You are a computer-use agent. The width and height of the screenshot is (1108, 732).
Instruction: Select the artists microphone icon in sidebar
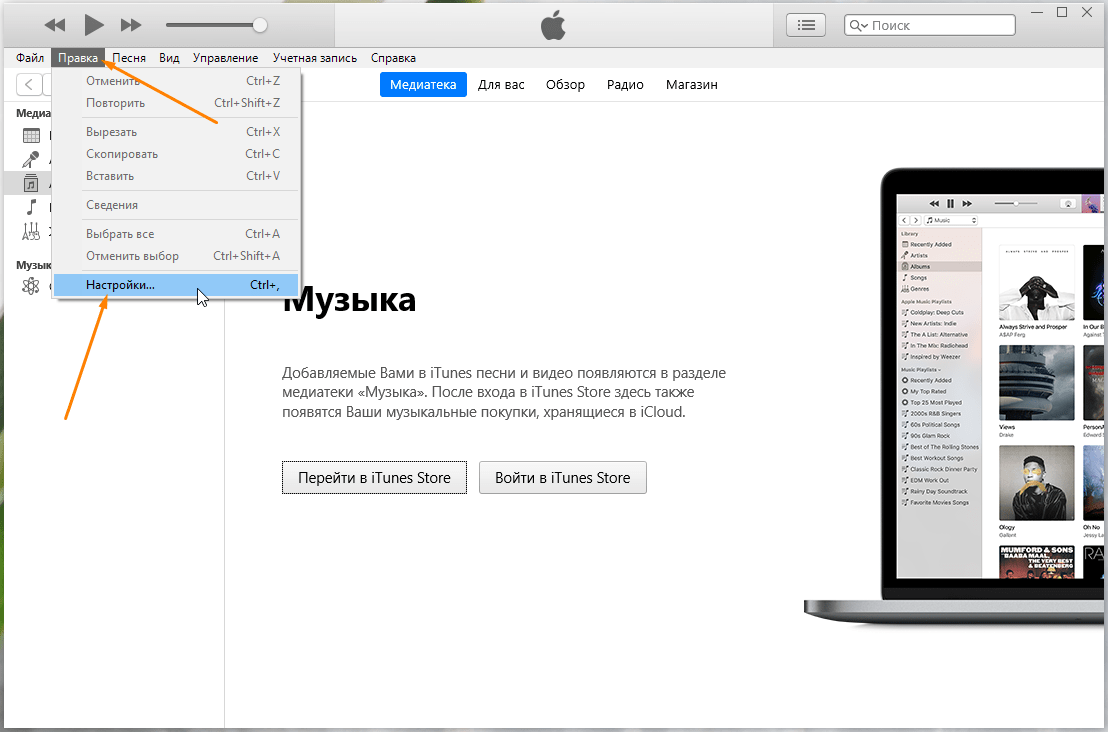point(31,160)
